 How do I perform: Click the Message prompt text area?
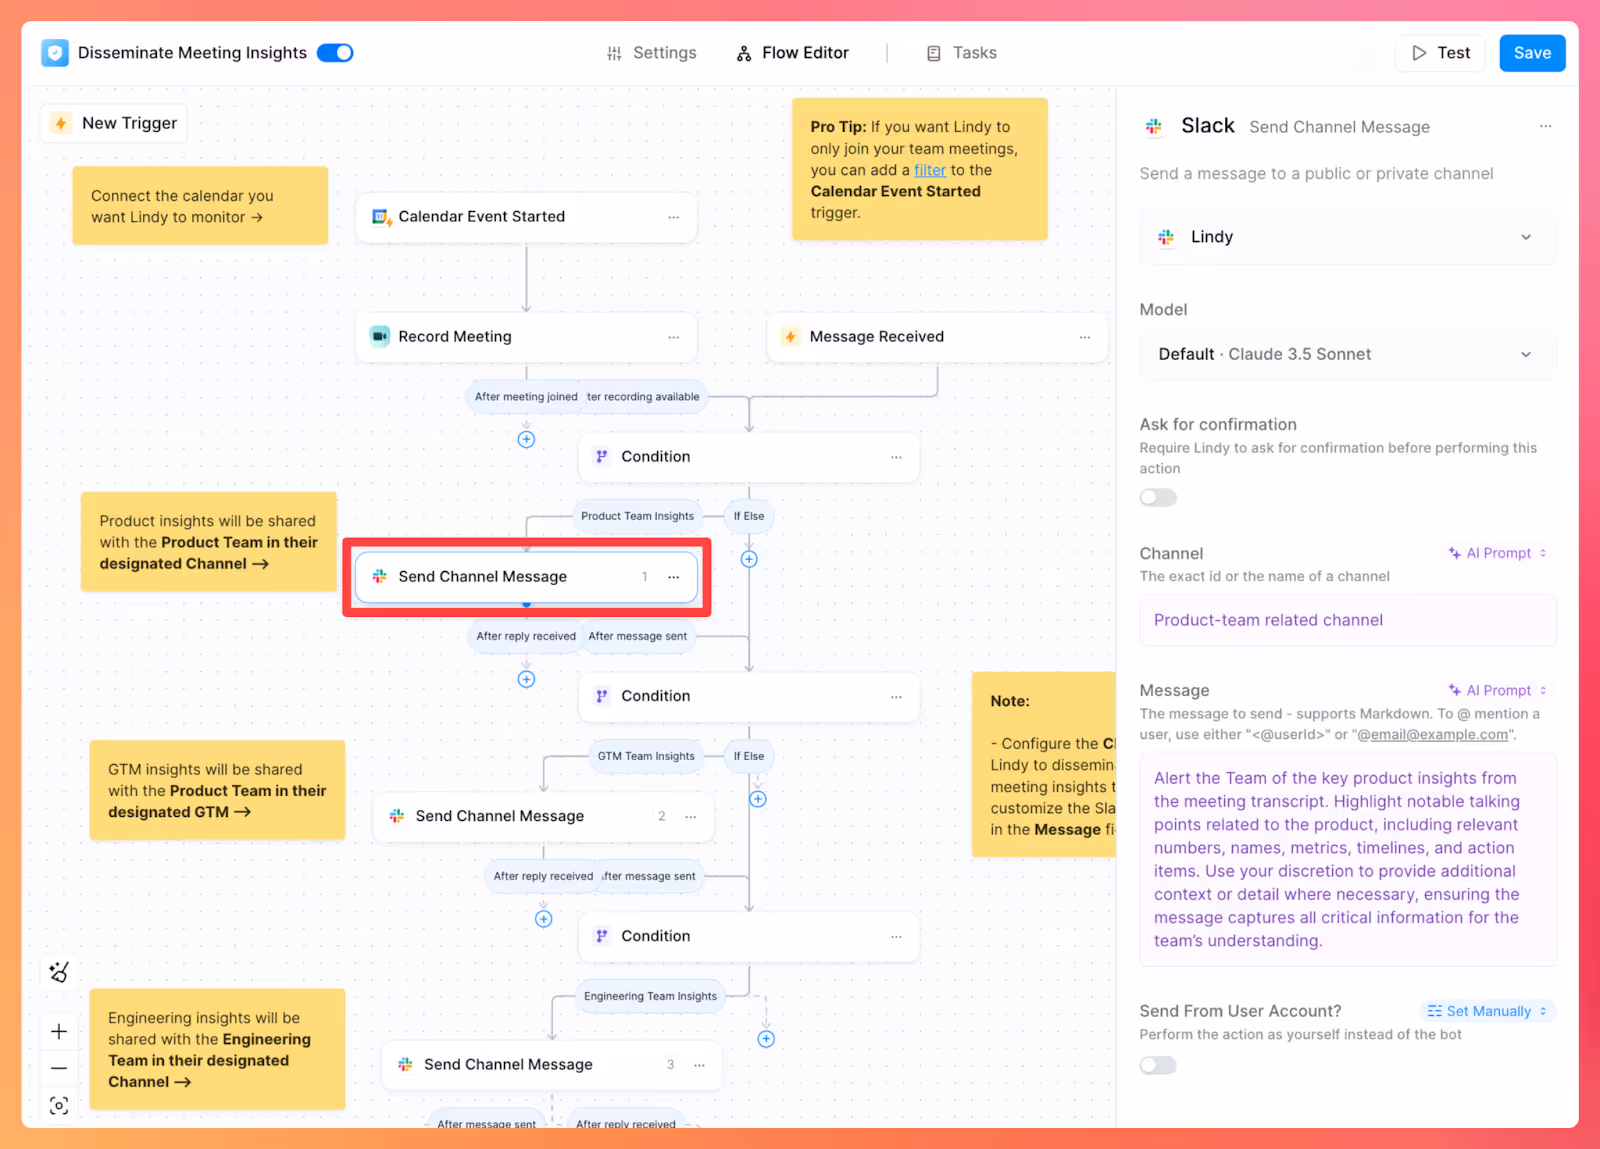click(1348, 859)
